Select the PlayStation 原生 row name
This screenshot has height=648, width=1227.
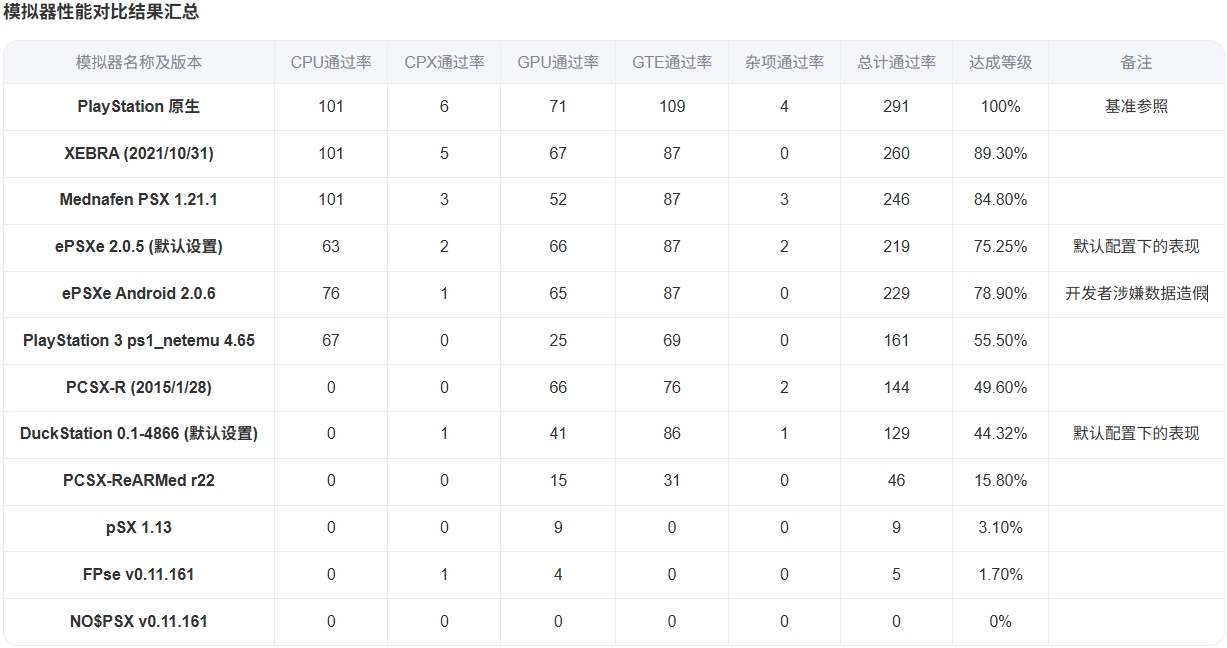tap(139, 106)
